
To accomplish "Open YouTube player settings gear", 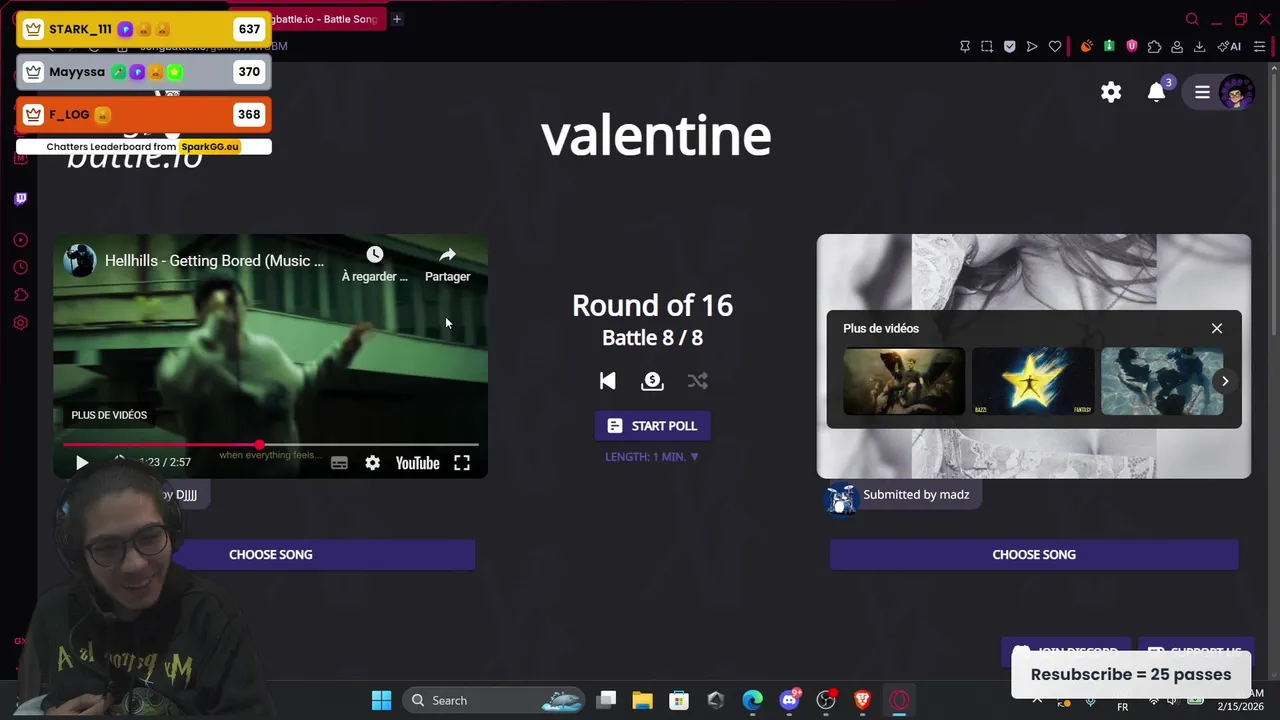I will pos(372,463).
